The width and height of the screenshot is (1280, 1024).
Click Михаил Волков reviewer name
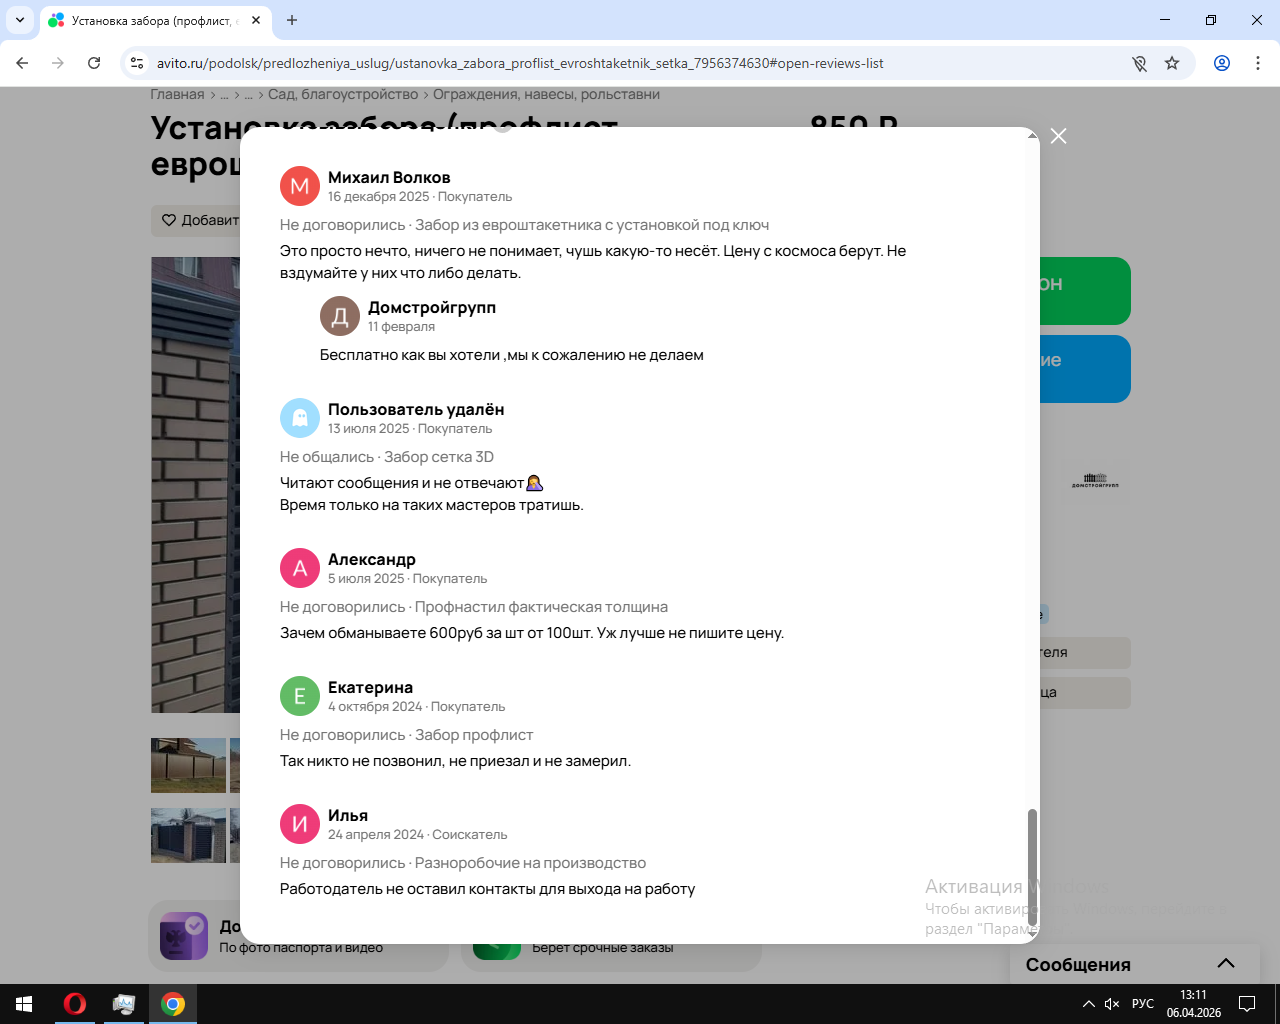pyautogui.click(x=389, y=177)
